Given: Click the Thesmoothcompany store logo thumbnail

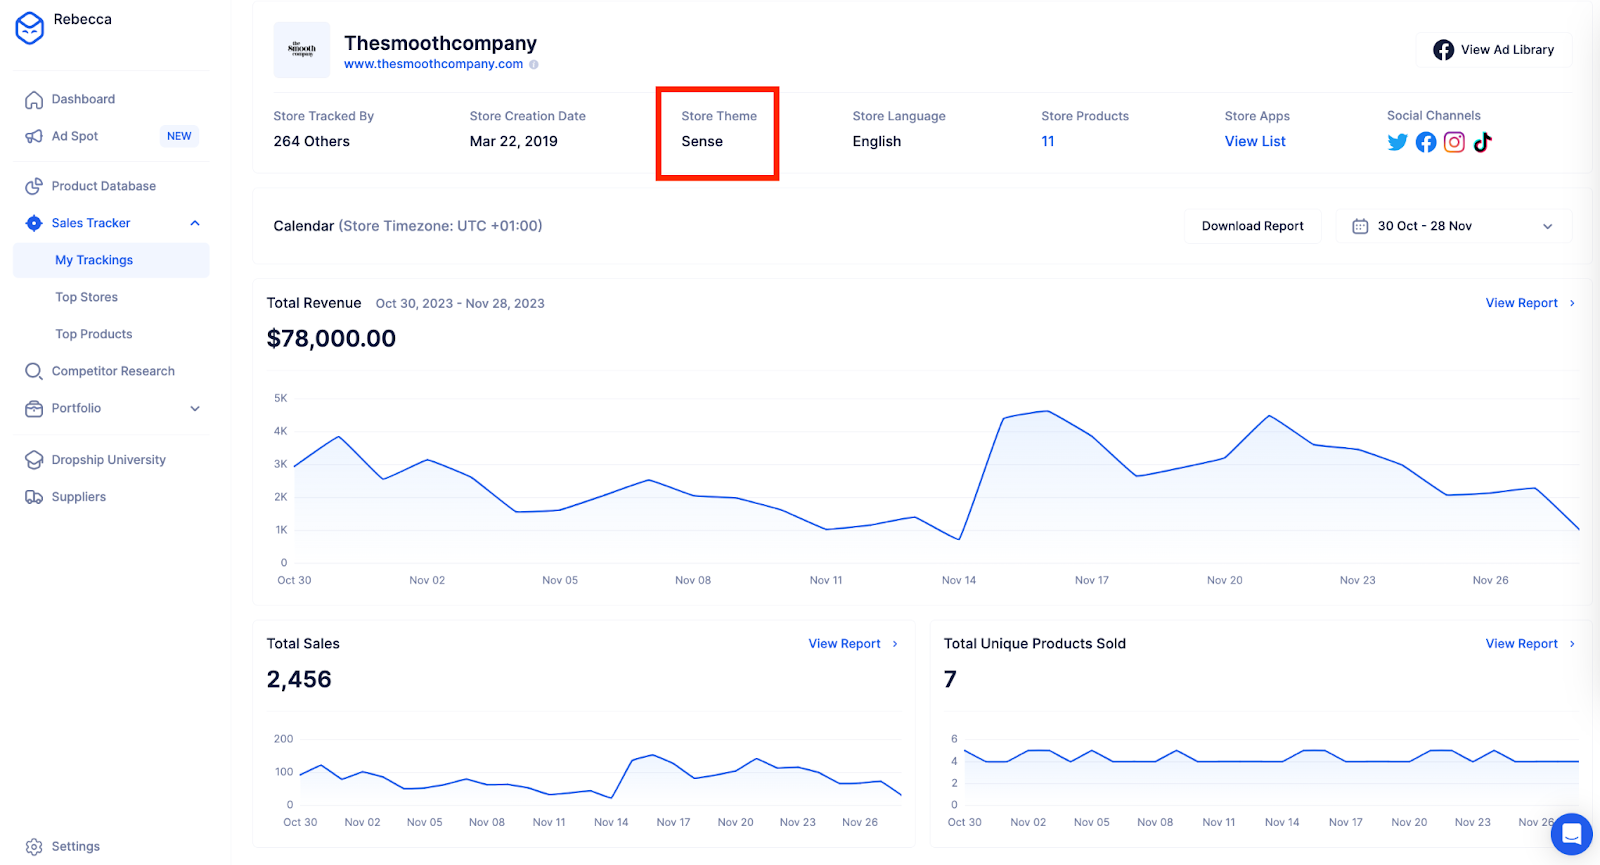Looking at the screenshot, I should coord(302,50).
